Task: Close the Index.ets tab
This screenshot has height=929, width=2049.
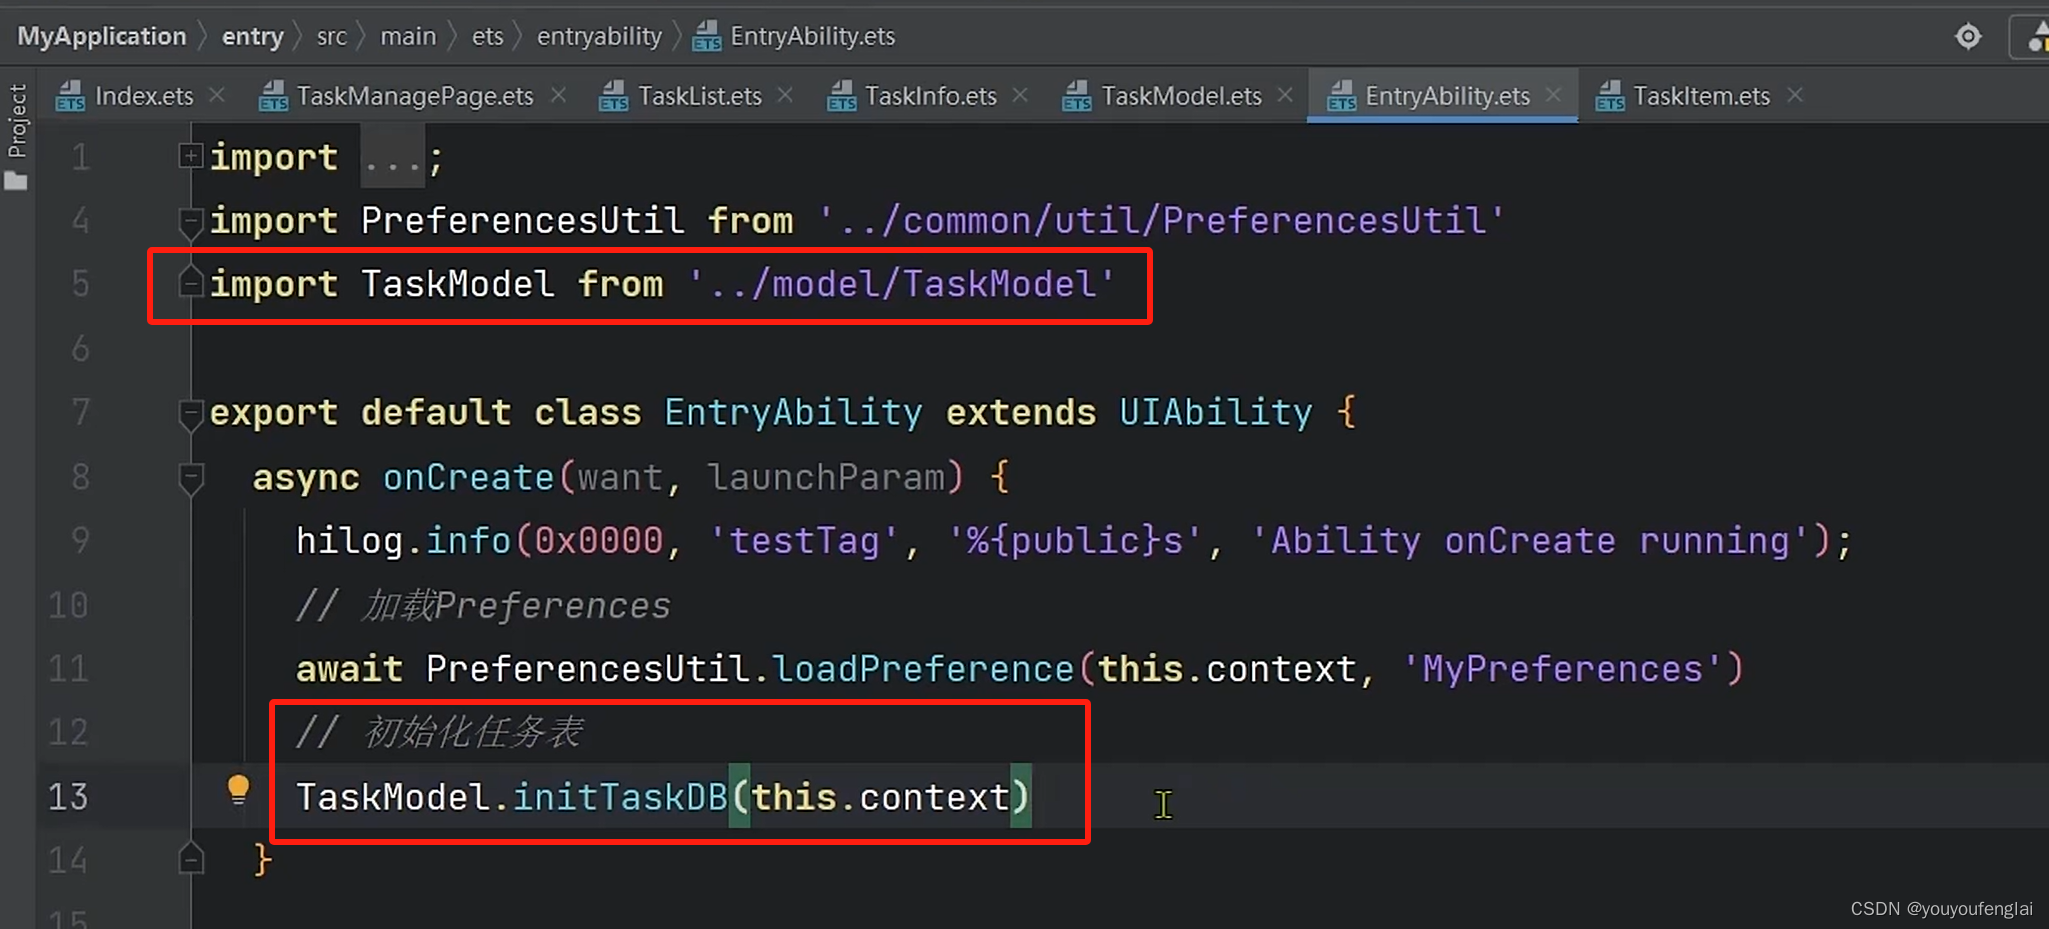Action: tap(217, 95)
